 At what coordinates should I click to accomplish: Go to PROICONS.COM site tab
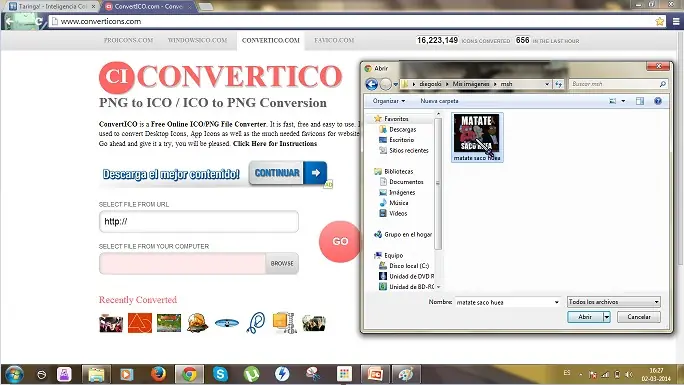point(128,40)
